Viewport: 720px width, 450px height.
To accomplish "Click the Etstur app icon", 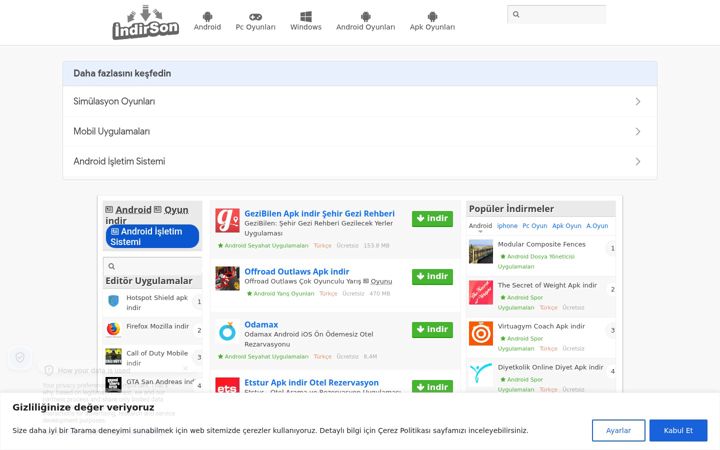I will tap(227, 386).
